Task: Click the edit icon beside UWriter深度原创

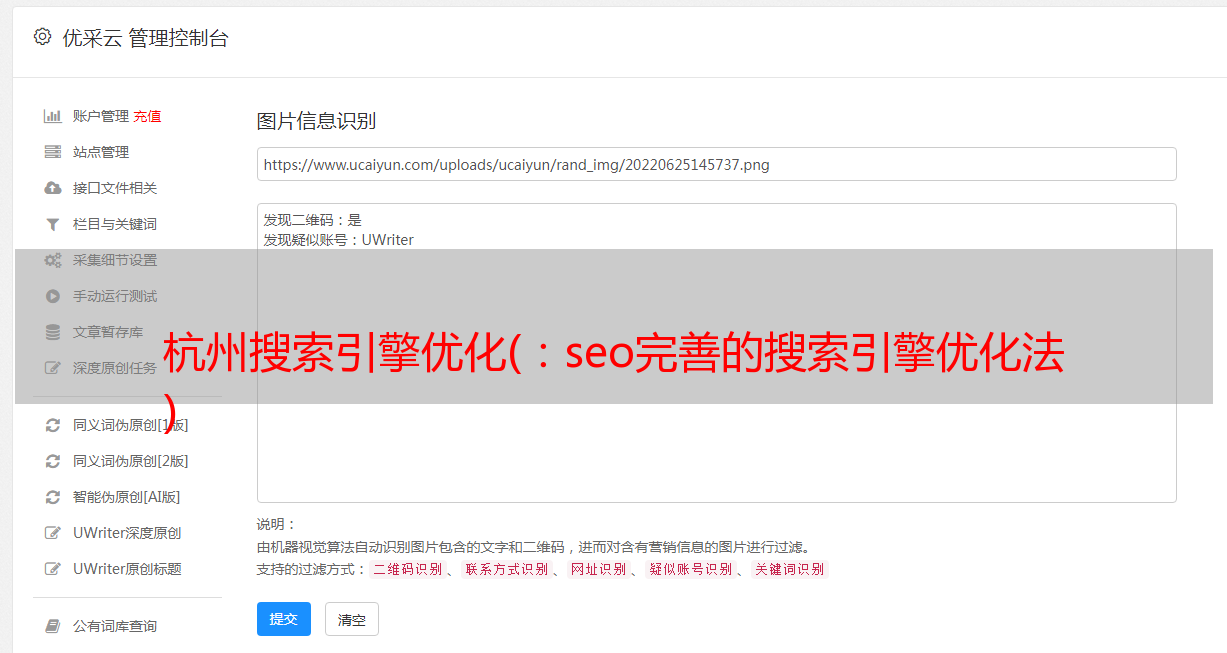Action: tap(53, 533)
